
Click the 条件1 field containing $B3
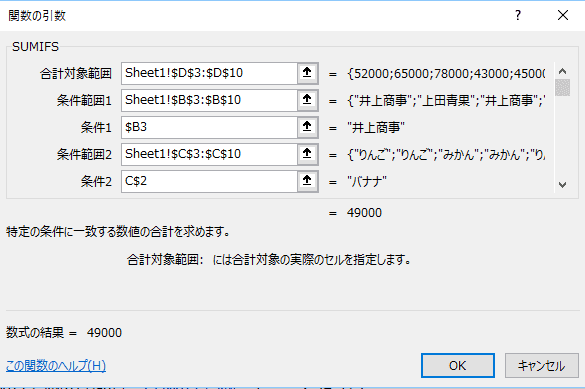tap(209, 127)
